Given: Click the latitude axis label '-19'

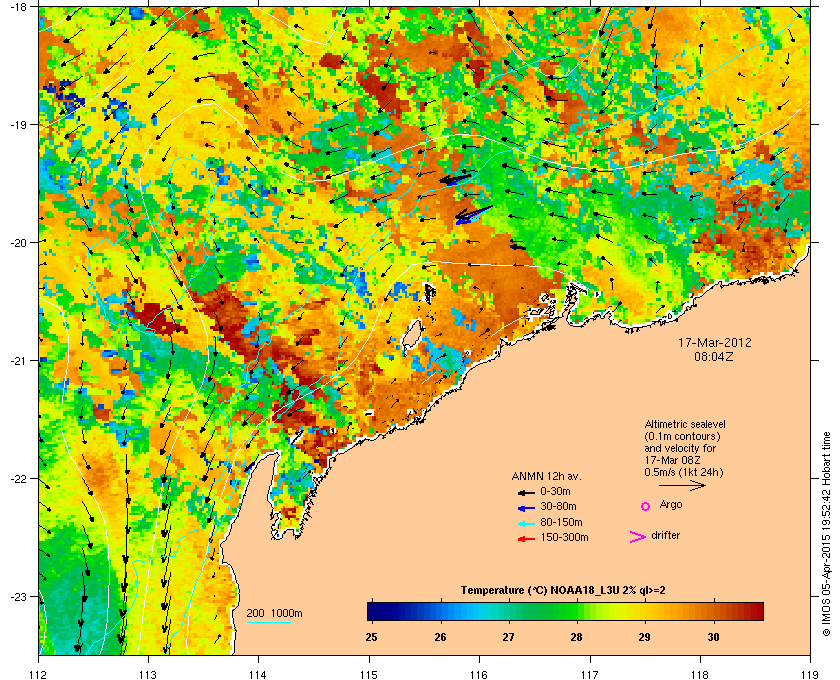Looking at the screenshot, I should [x=18, y=124].
